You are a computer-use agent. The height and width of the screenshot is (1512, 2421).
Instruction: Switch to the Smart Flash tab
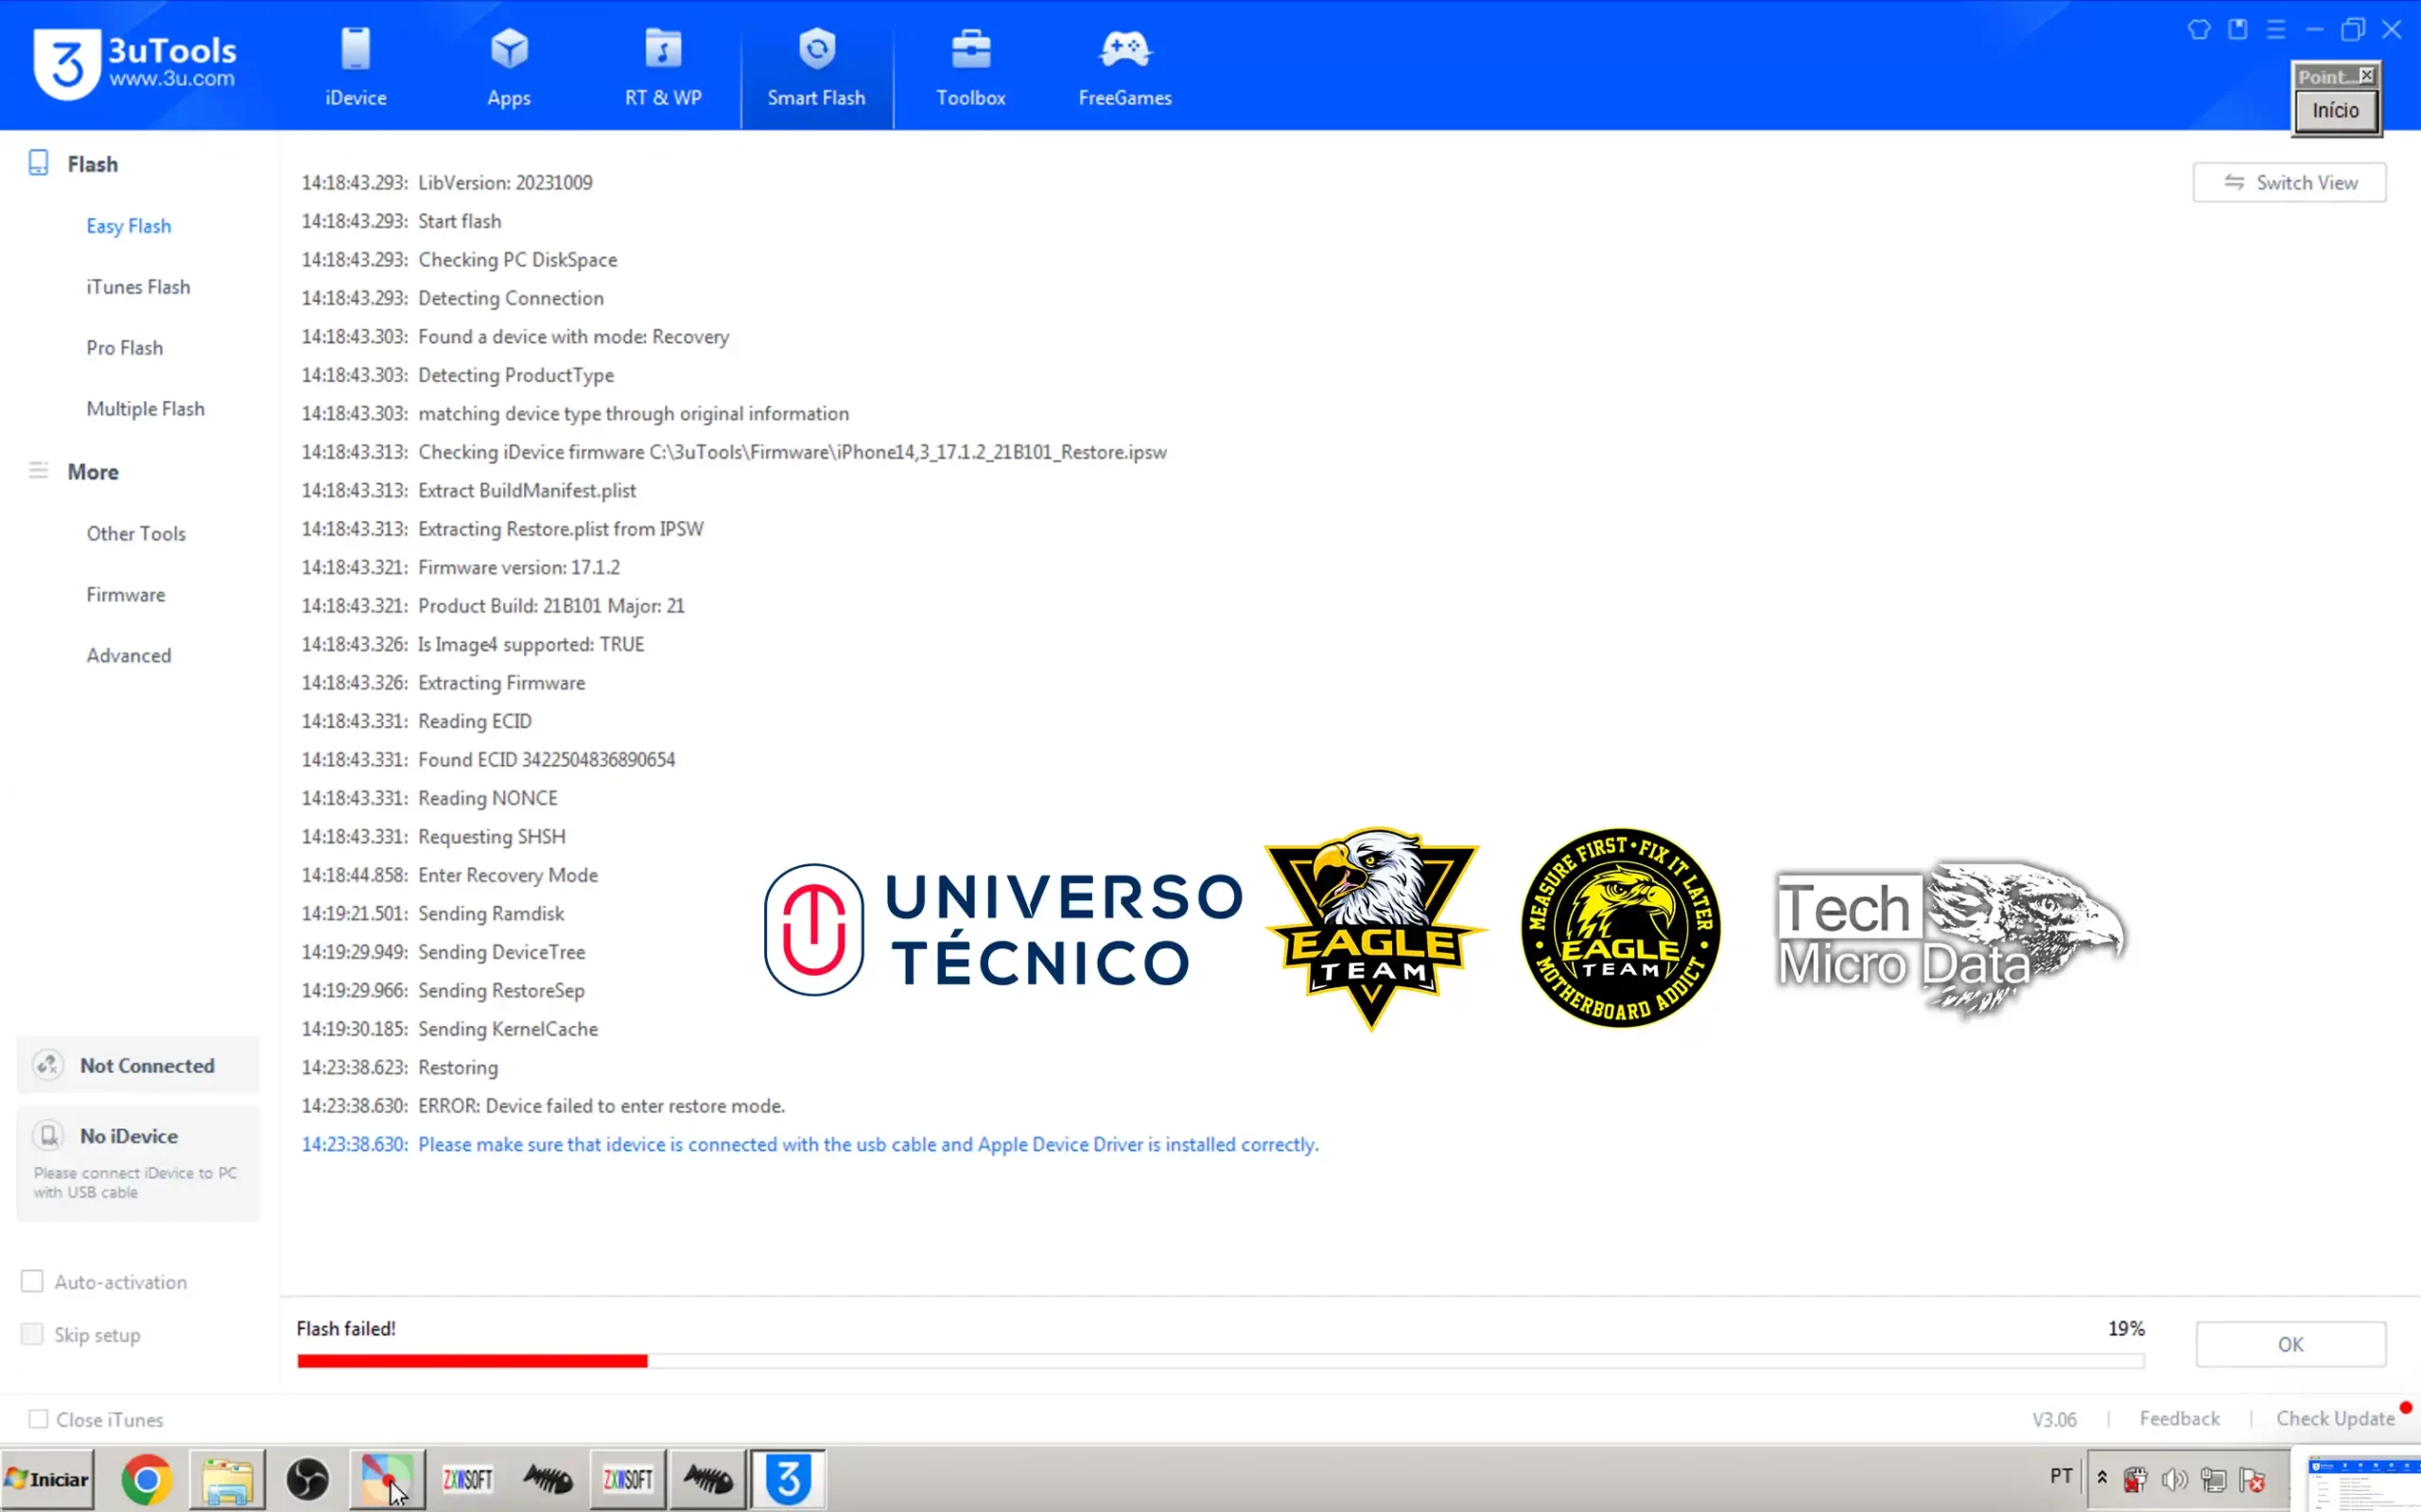tap(816, 68)
